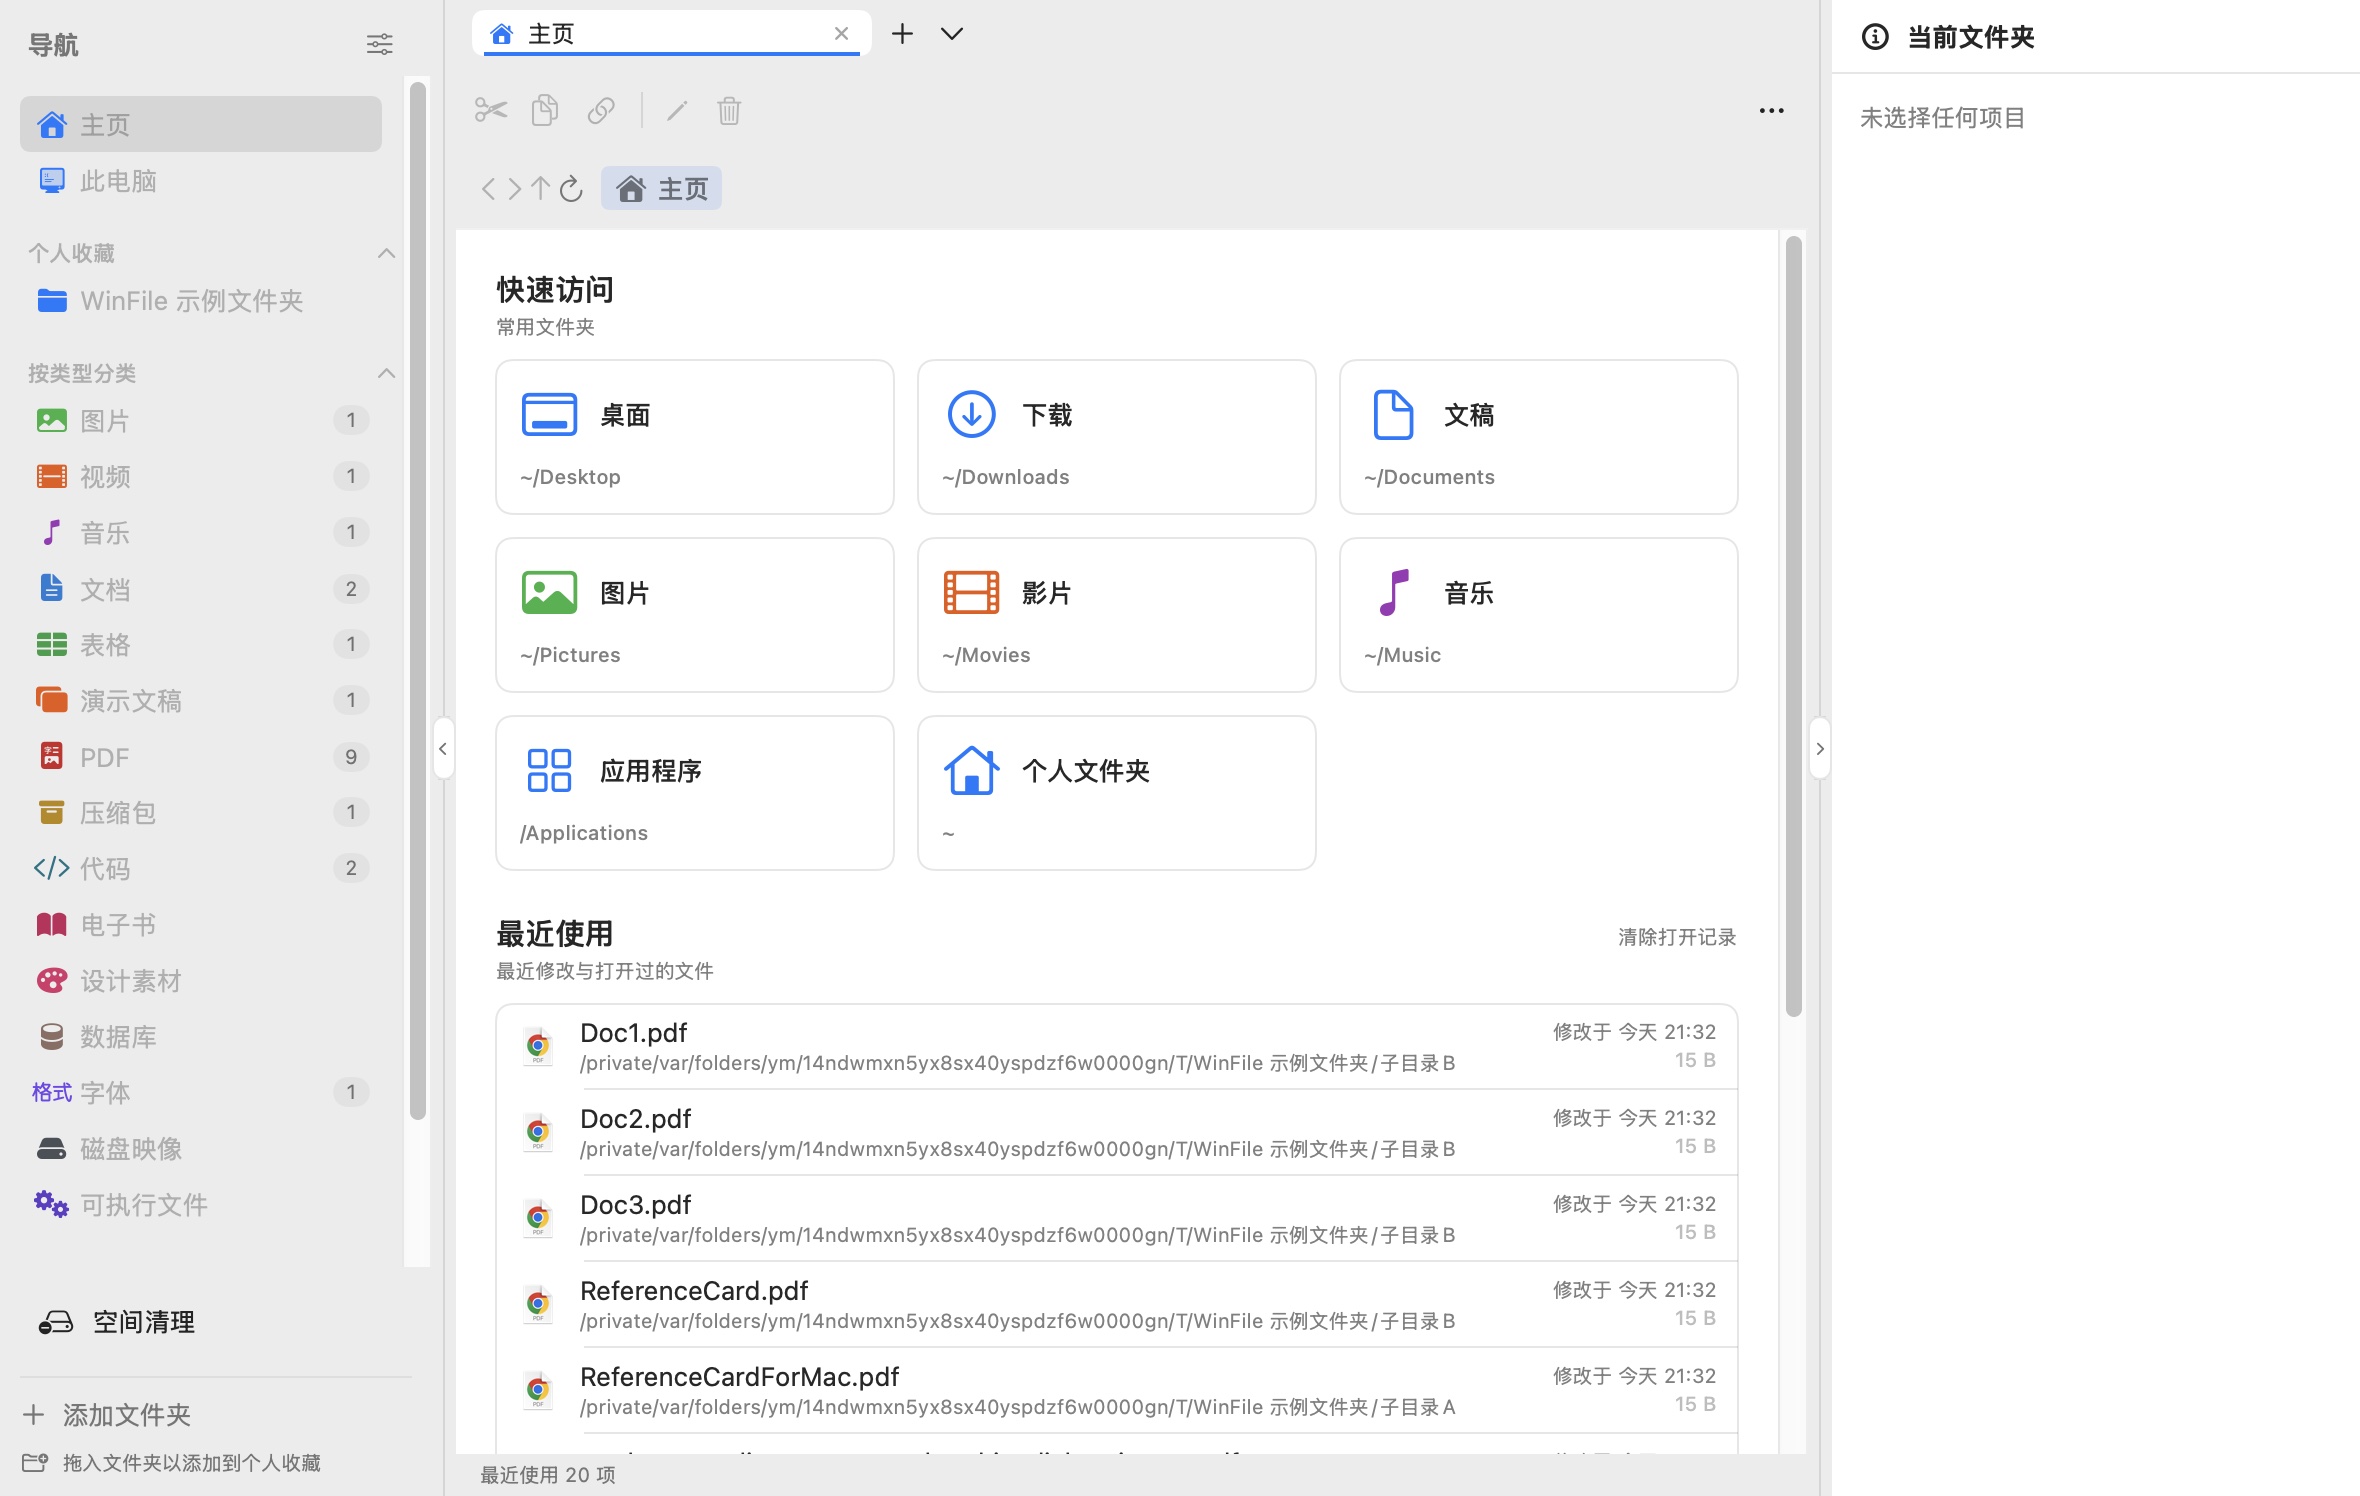
Task: Click the navigation settings sliders icon
Action: coord(379,44)
